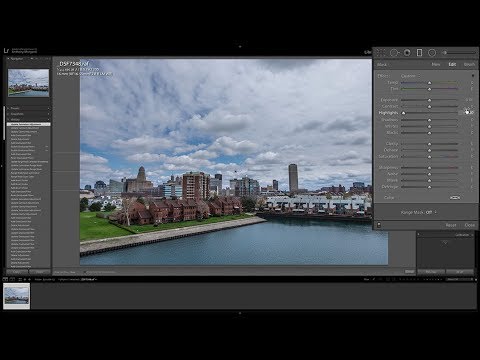Click the Sharpness slider handle
Screen dimensions: 480x360
point(429,168)
